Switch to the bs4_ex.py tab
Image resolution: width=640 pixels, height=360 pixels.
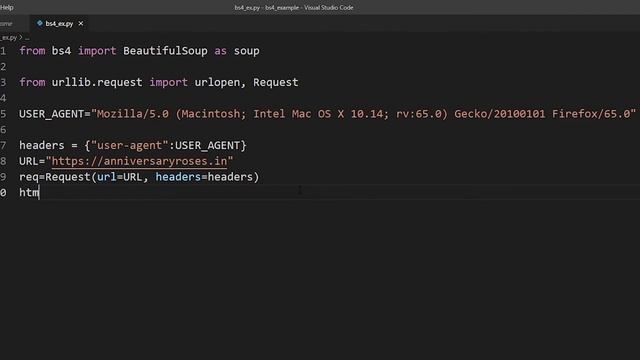tap(59, 24)
